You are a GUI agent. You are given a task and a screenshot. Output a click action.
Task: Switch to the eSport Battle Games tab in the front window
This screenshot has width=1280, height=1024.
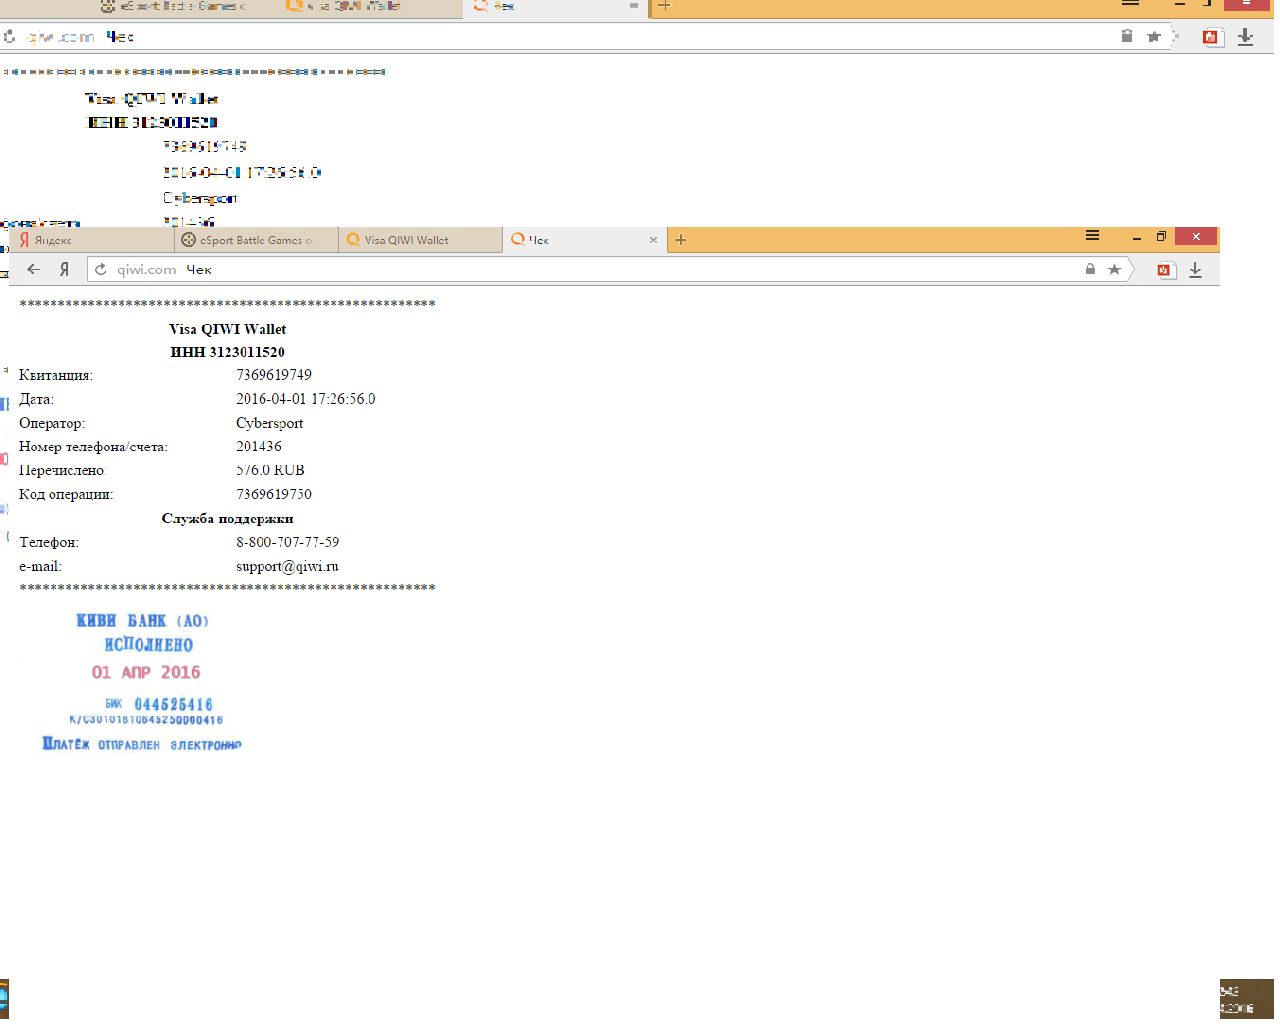tap(256, 240)
